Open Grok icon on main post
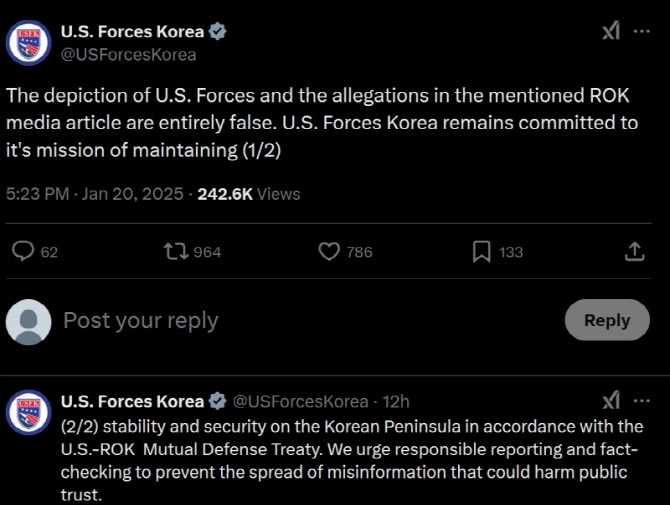The height and width of the screenshot is (505, 670). pos(611,31)
